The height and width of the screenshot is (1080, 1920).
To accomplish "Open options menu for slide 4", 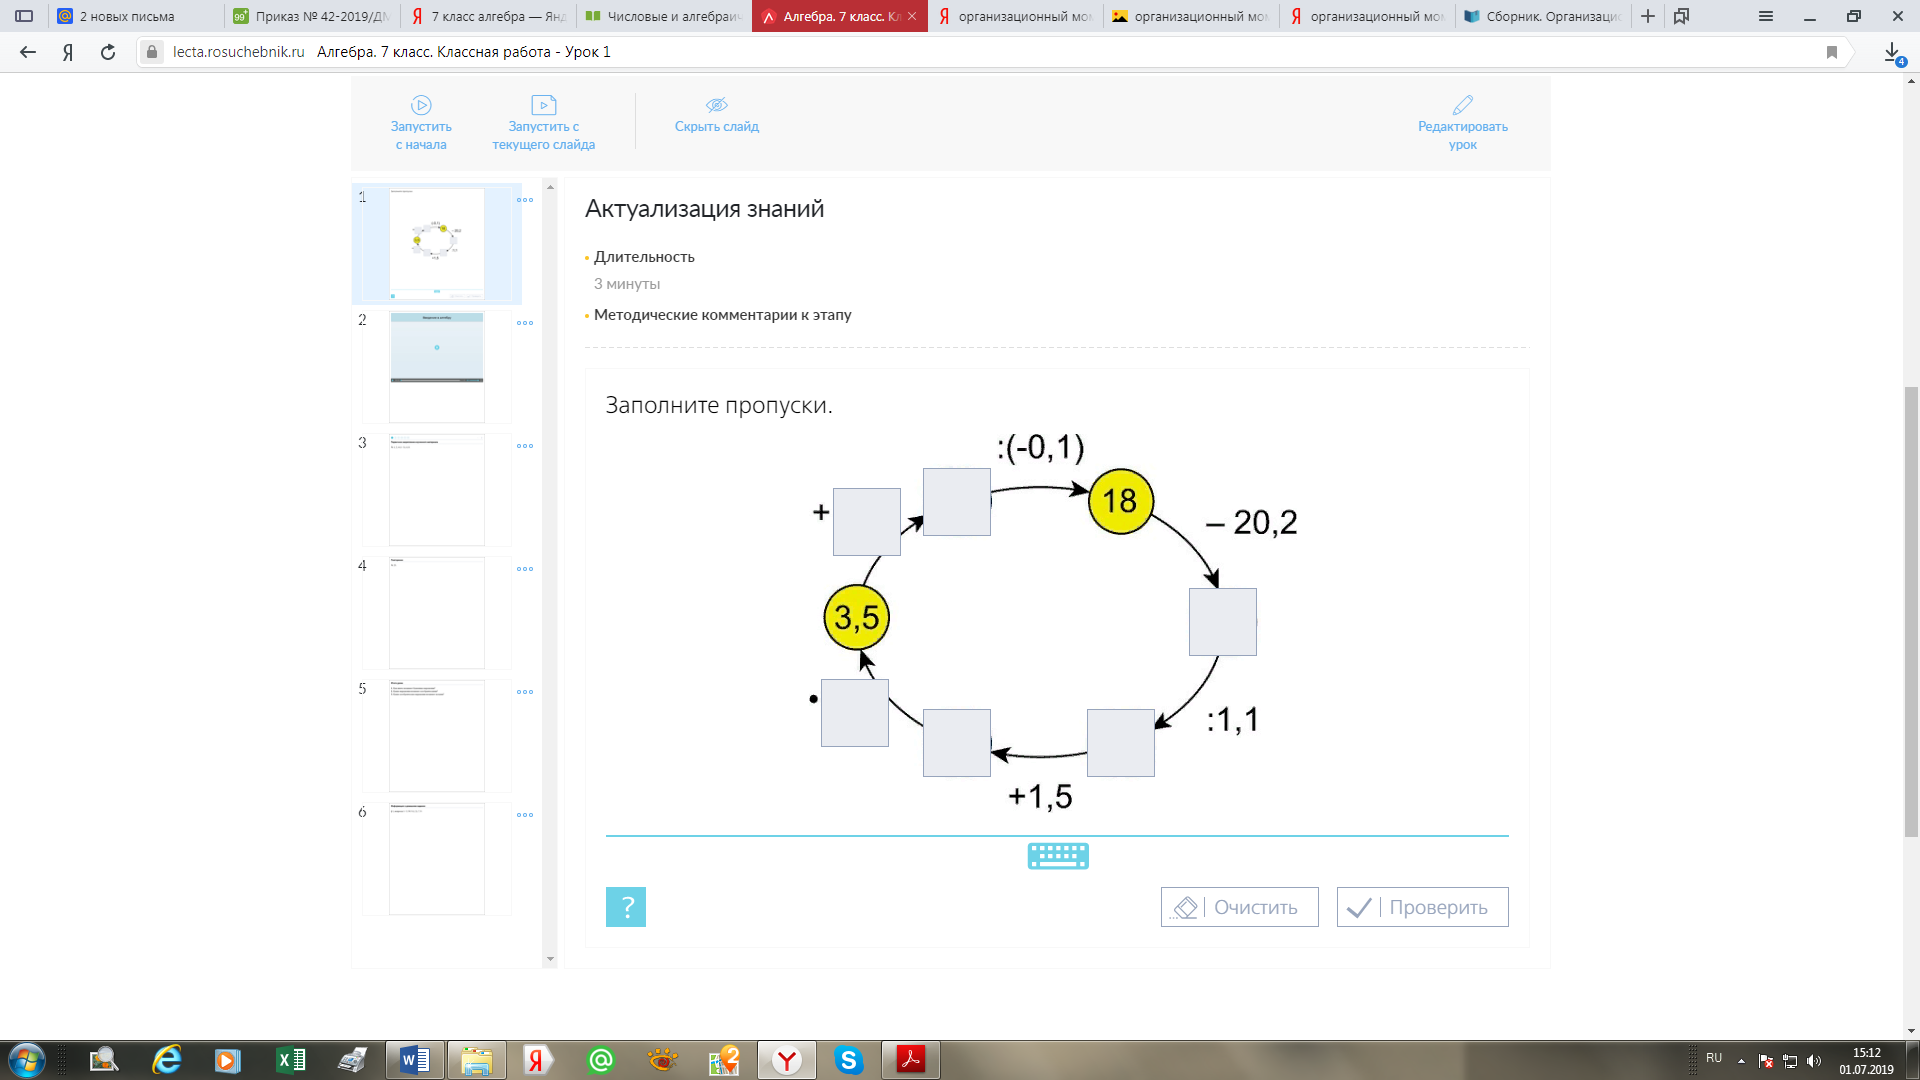I will point(525,569).
